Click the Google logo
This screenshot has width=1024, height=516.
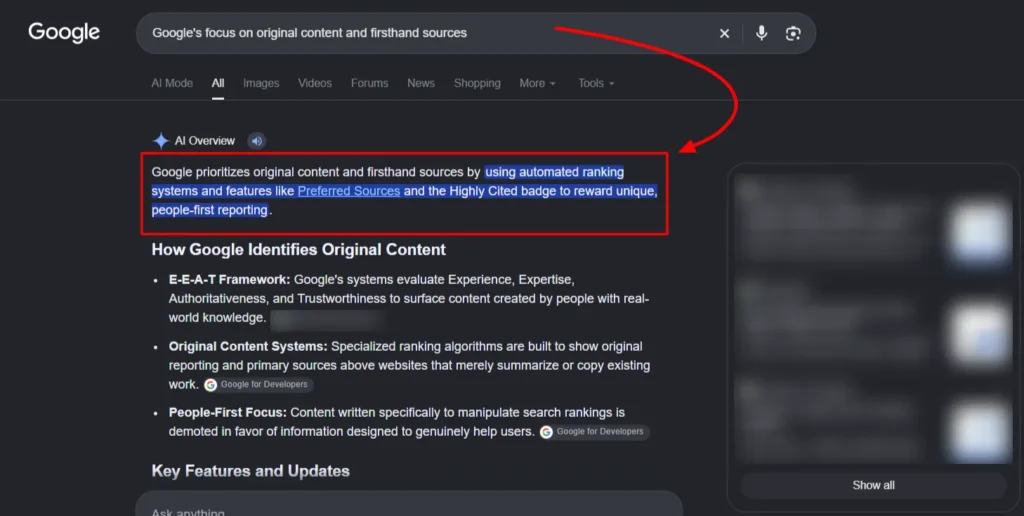coord(64,33)
